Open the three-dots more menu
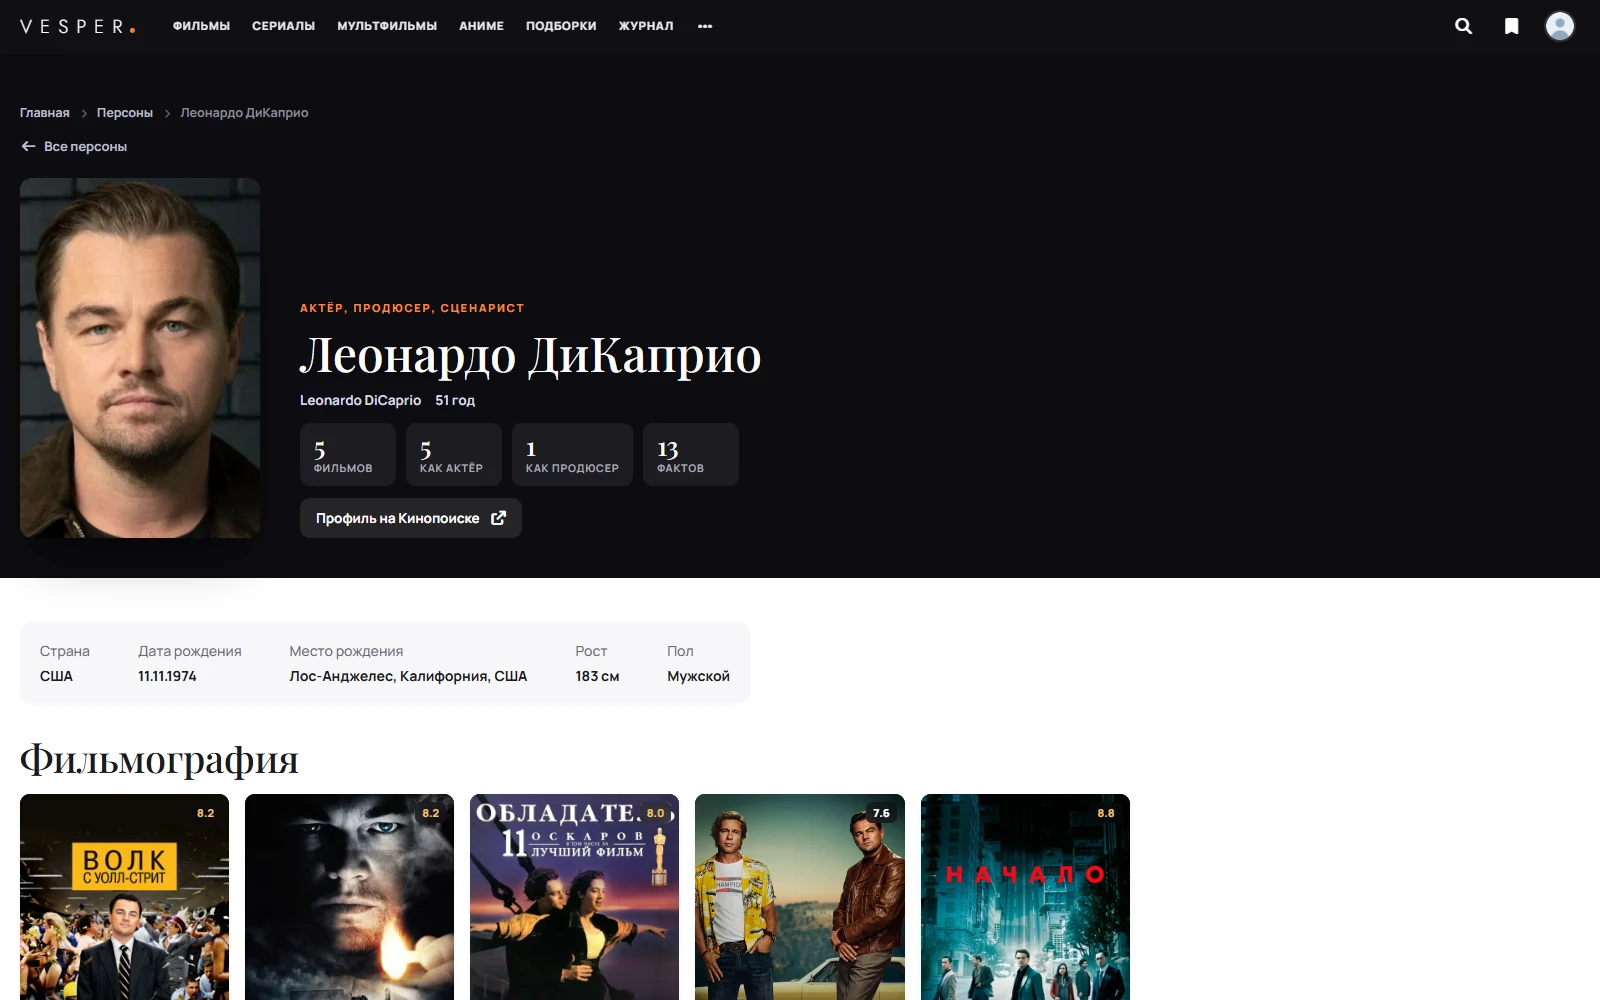Image resolution: width=1600 pixels, height=1000 pixels. pos(705,26)
